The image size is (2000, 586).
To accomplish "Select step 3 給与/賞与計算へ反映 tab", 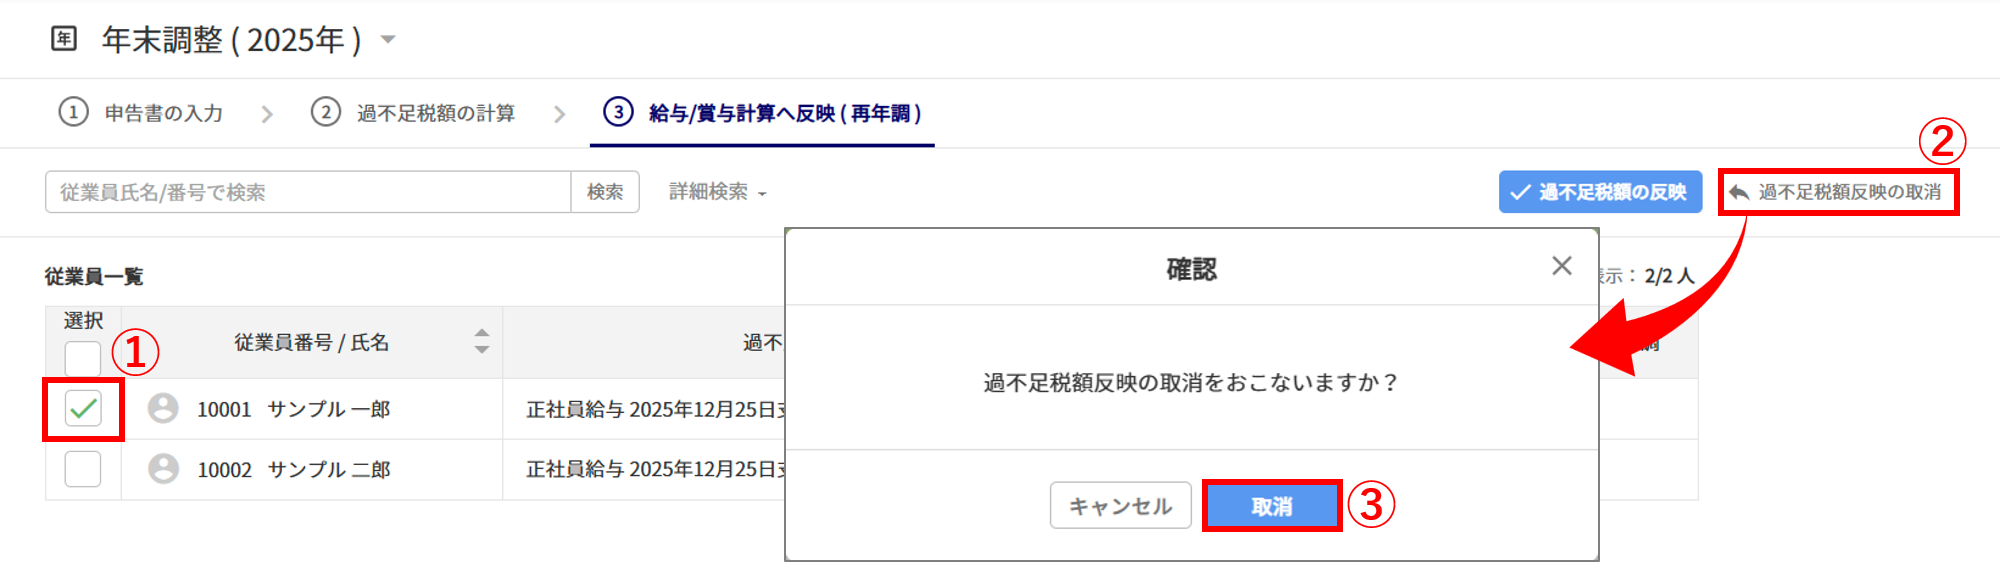I will [763, 113].
